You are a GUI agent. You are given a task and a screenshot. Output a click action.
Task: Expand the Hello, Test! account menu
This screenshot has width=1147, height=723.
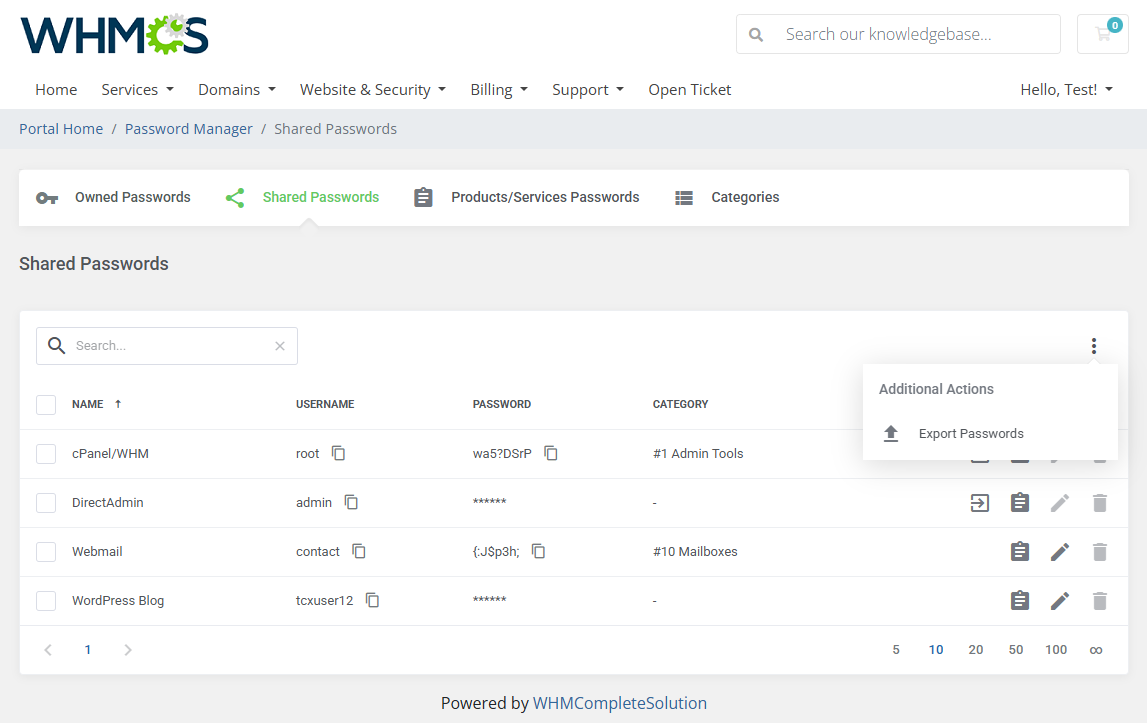pos(1066,90)
